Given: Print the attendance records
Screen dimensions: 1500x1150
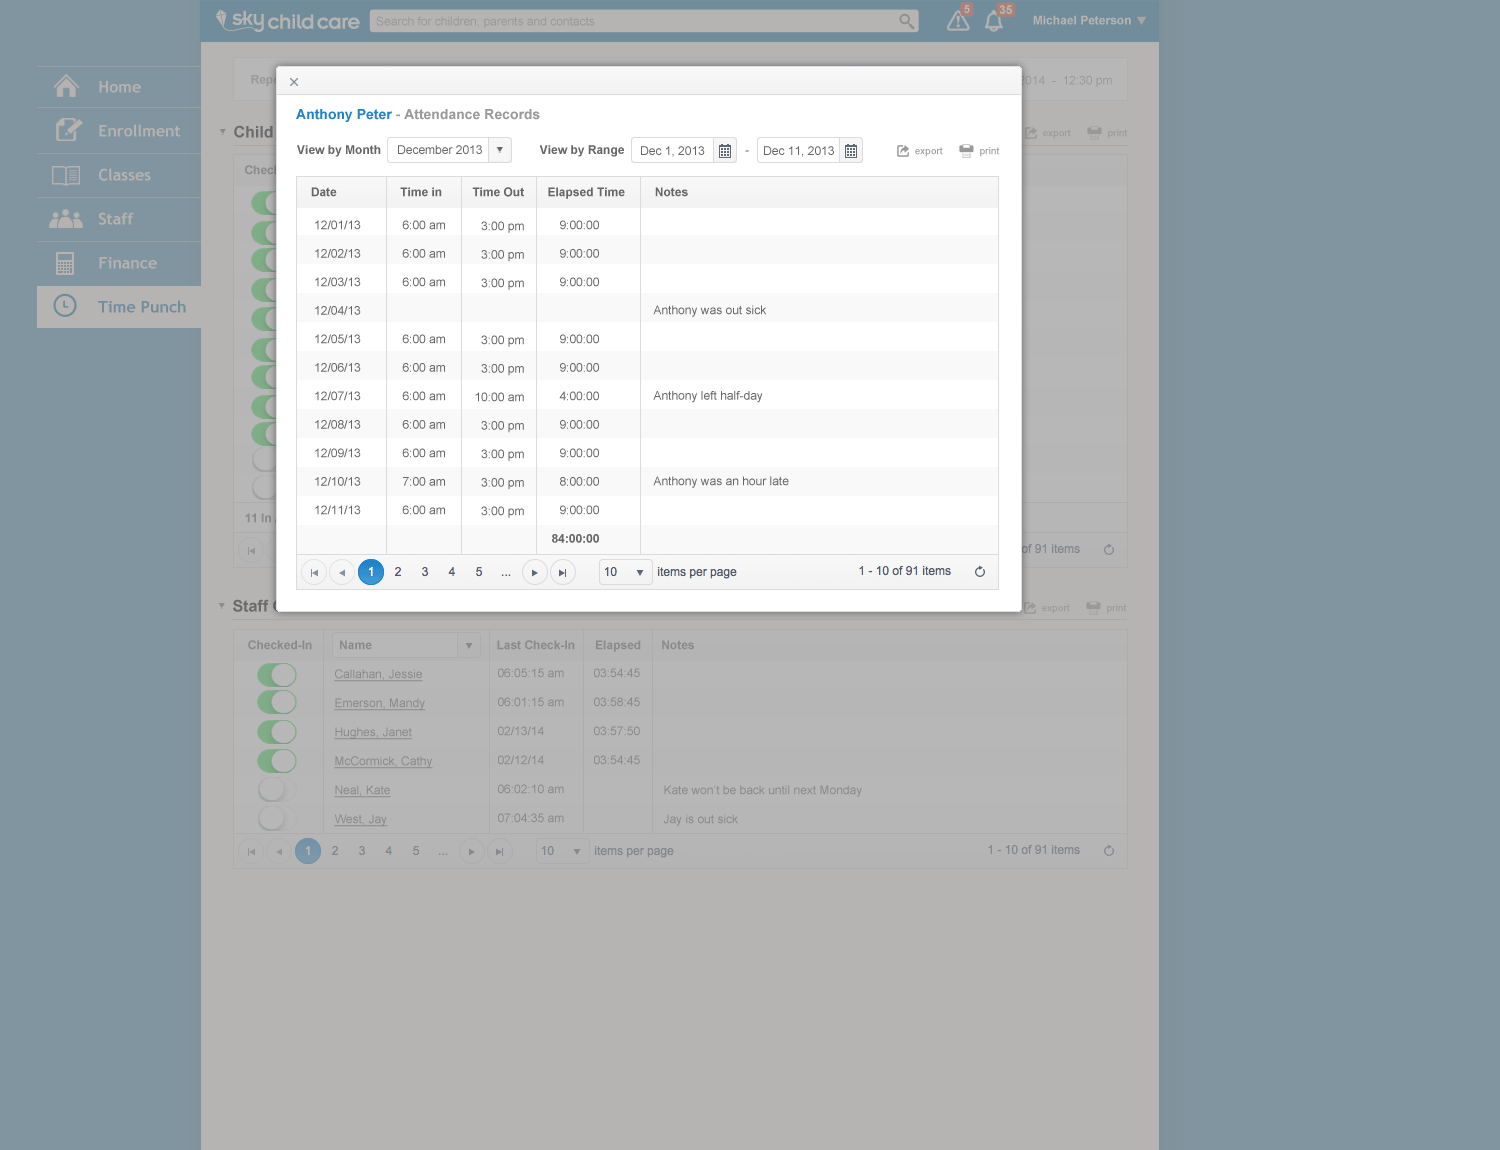Looking at the screenshot, I should [x=979, y=151].
